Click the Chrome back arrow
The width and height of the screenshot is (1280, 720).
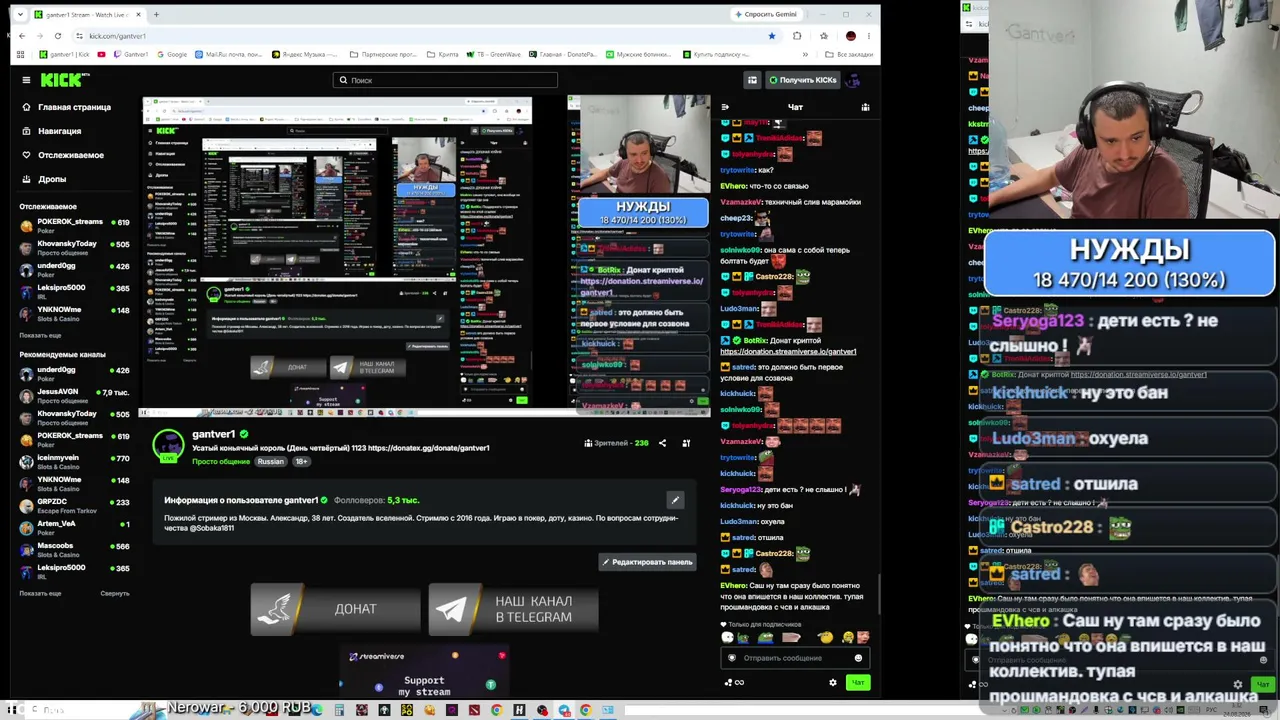click(x=22, y=36)
